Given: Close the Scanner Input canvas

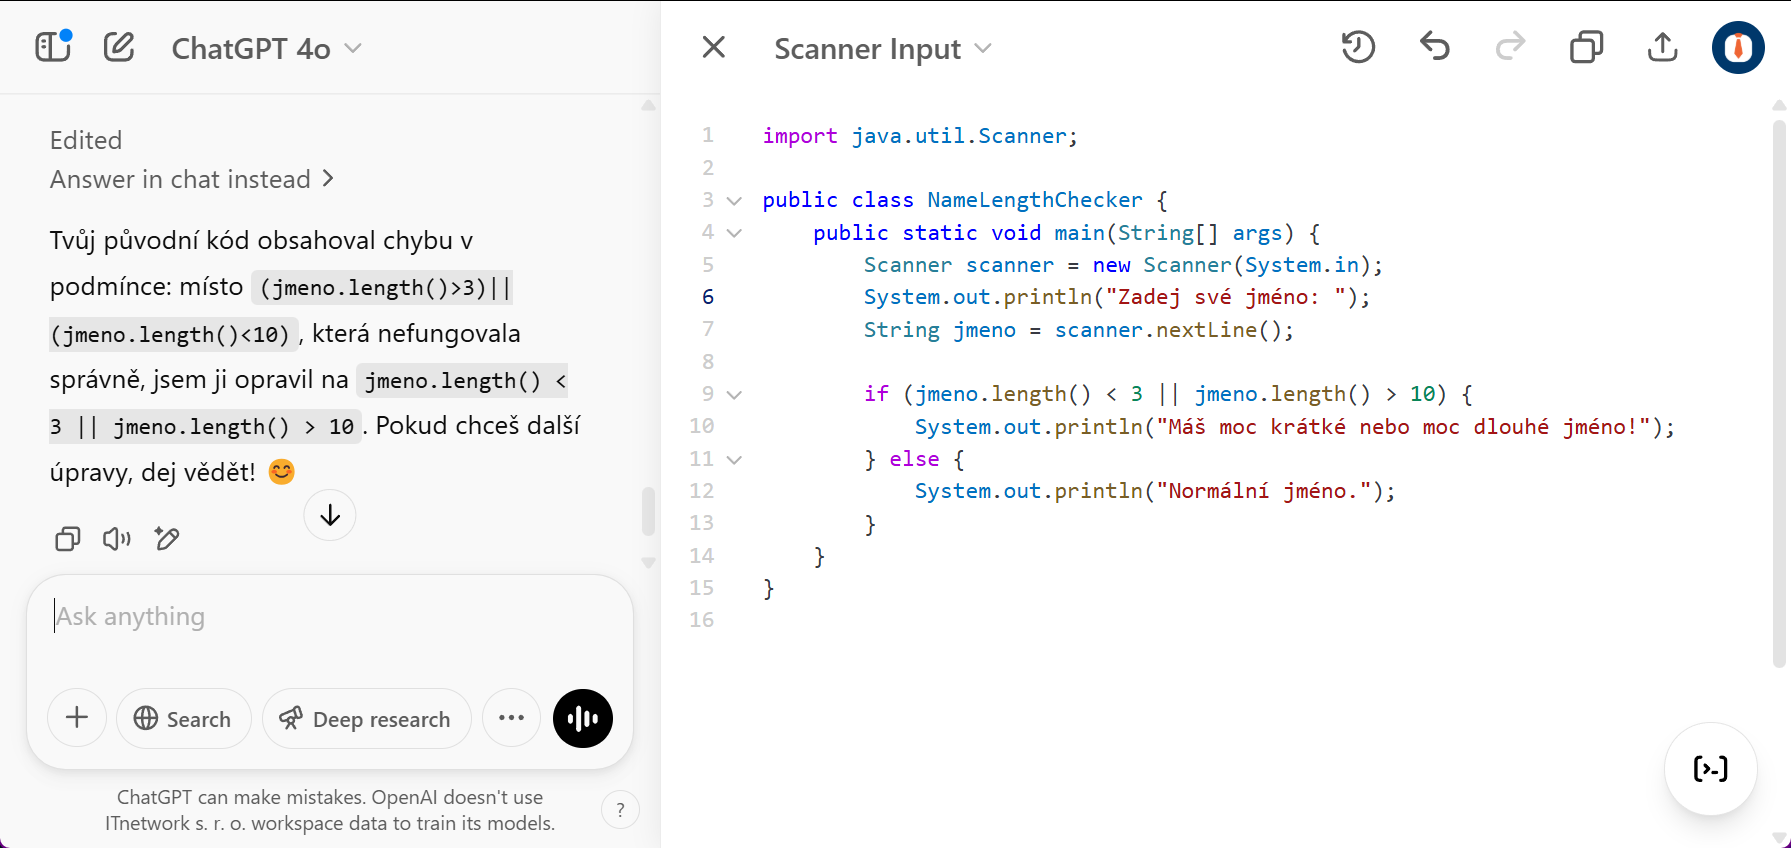Looking at the screenshot, I should (x=713, y=47).
